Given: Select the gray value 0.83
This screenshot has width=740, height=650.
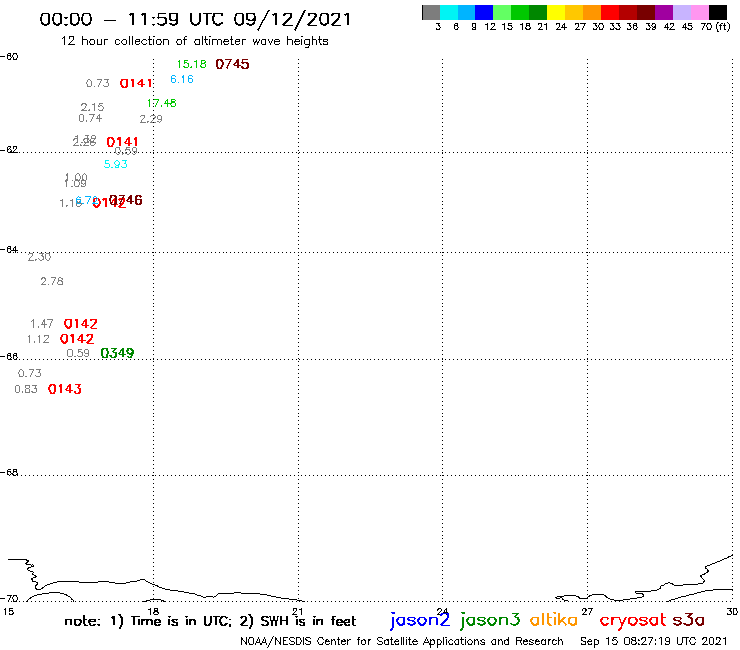Looking at the screenshot, I should [26, 389].
